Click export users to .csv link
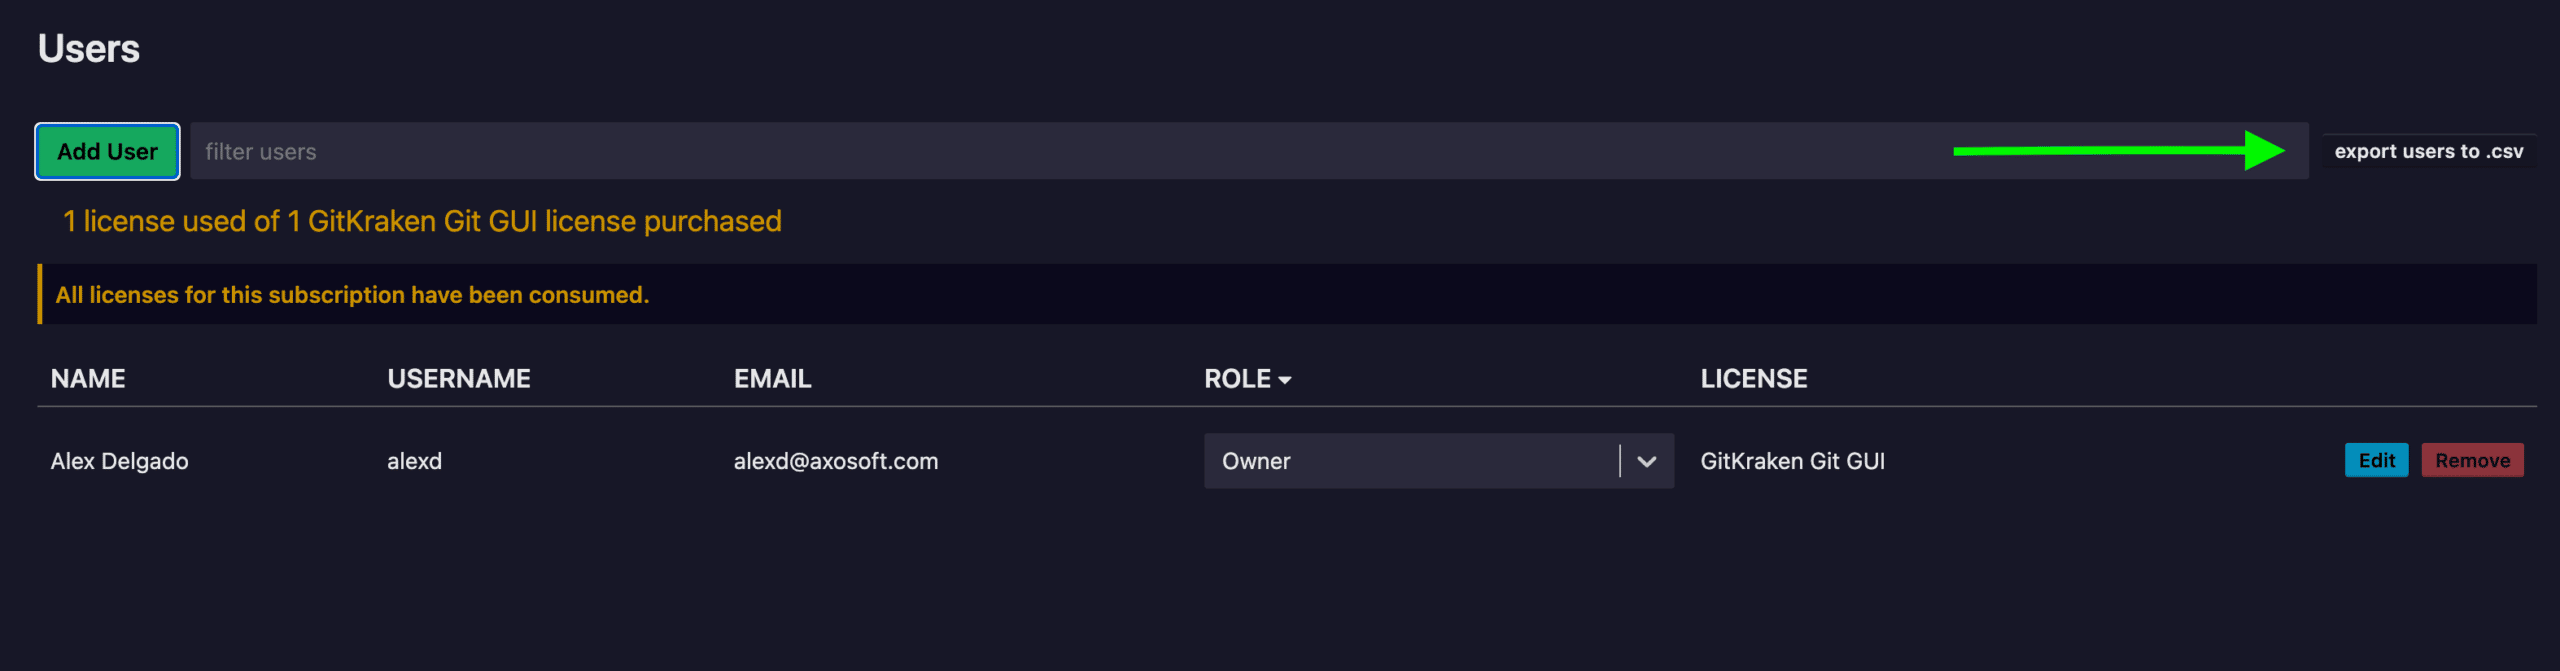 pyautogui.click(x=2428, y=152)
